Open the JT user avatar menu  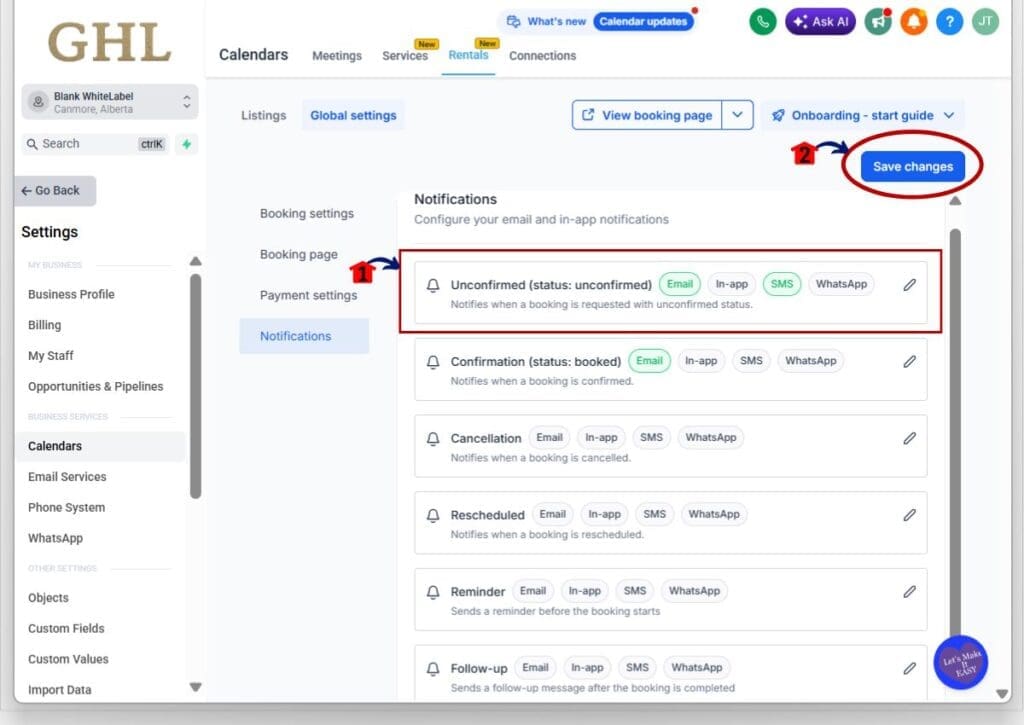pyautogui.click(x=985, y=22)
